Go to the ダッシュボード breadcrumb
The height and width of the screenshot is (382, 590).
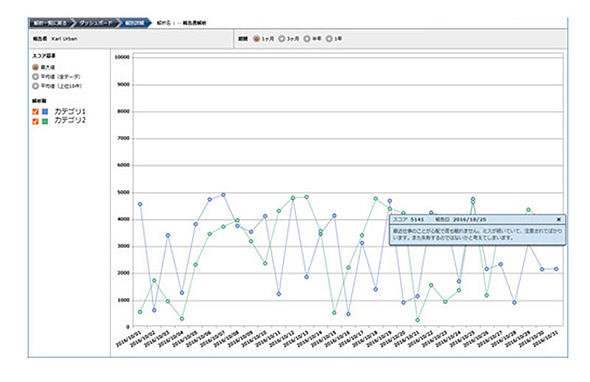pyautogui.click(x=95, y=23)
